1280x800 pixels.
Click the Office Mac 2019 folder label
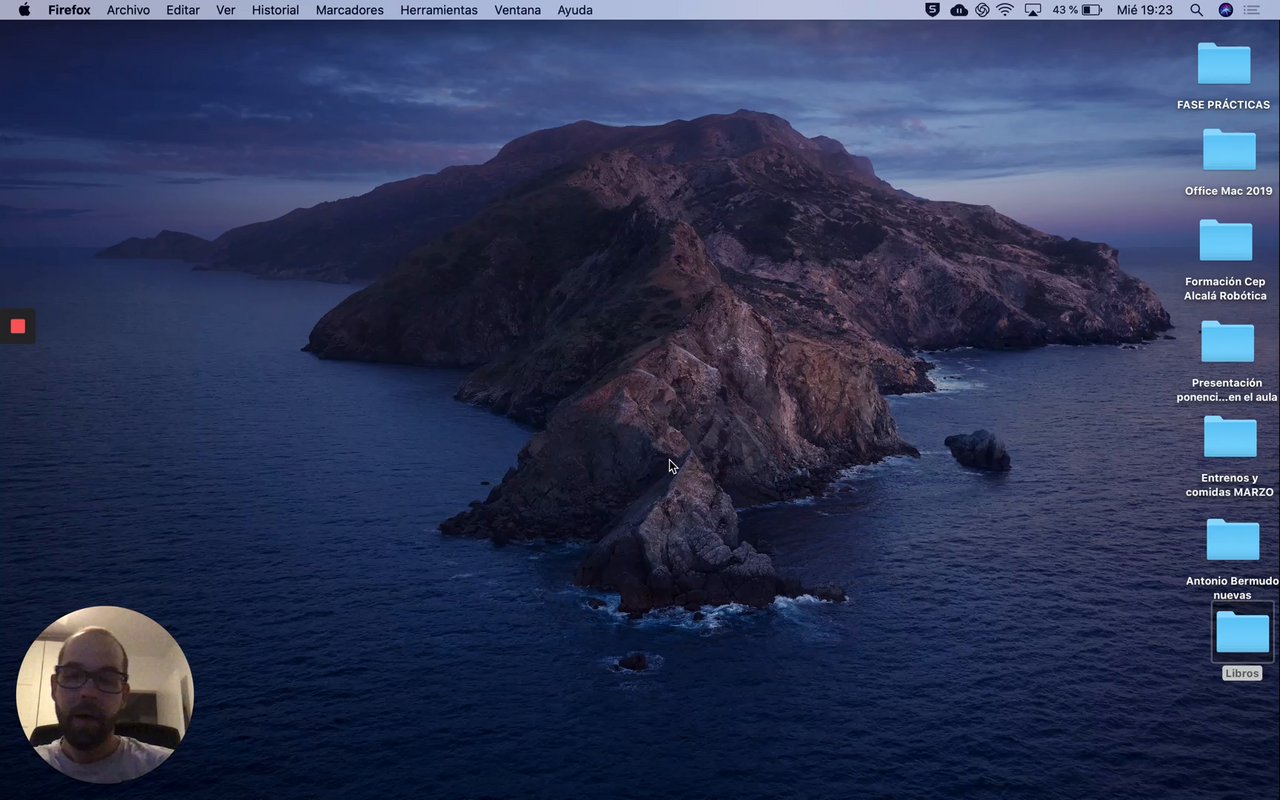pyautogui.click(x=1229, y=191)
